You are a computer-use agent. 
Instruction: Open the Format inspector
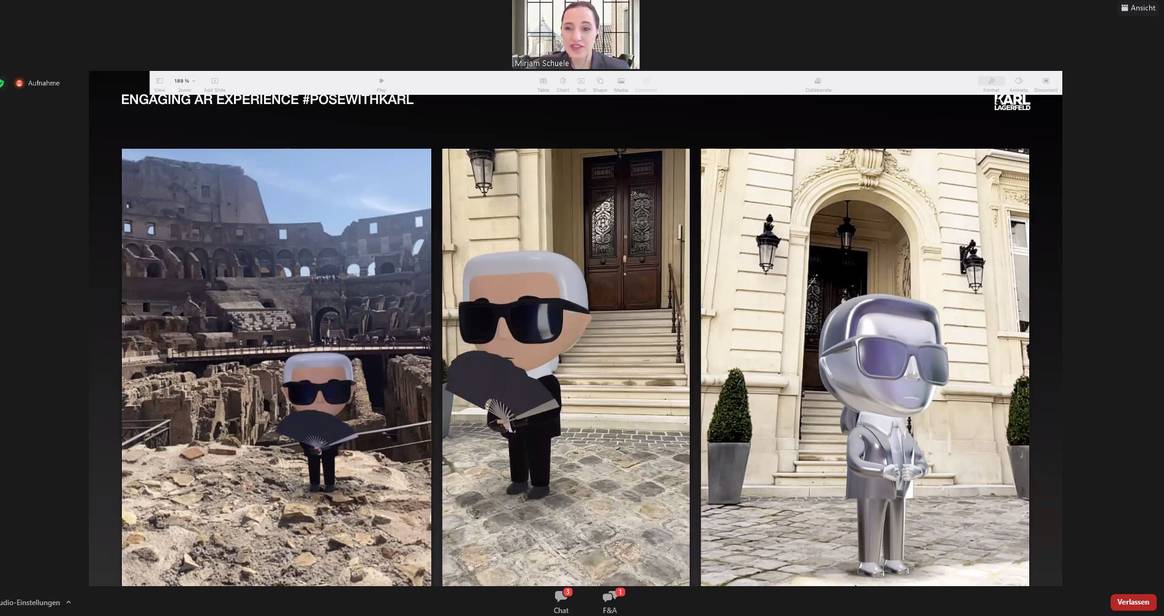tap(991, 84)
